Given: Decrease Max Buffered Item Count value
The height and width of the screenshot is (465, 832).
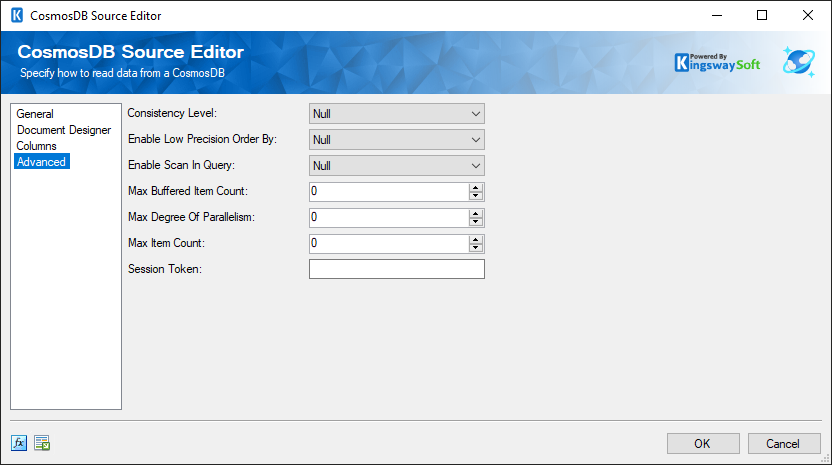Looking at the screenshot, I should click(x=475, y=196).
